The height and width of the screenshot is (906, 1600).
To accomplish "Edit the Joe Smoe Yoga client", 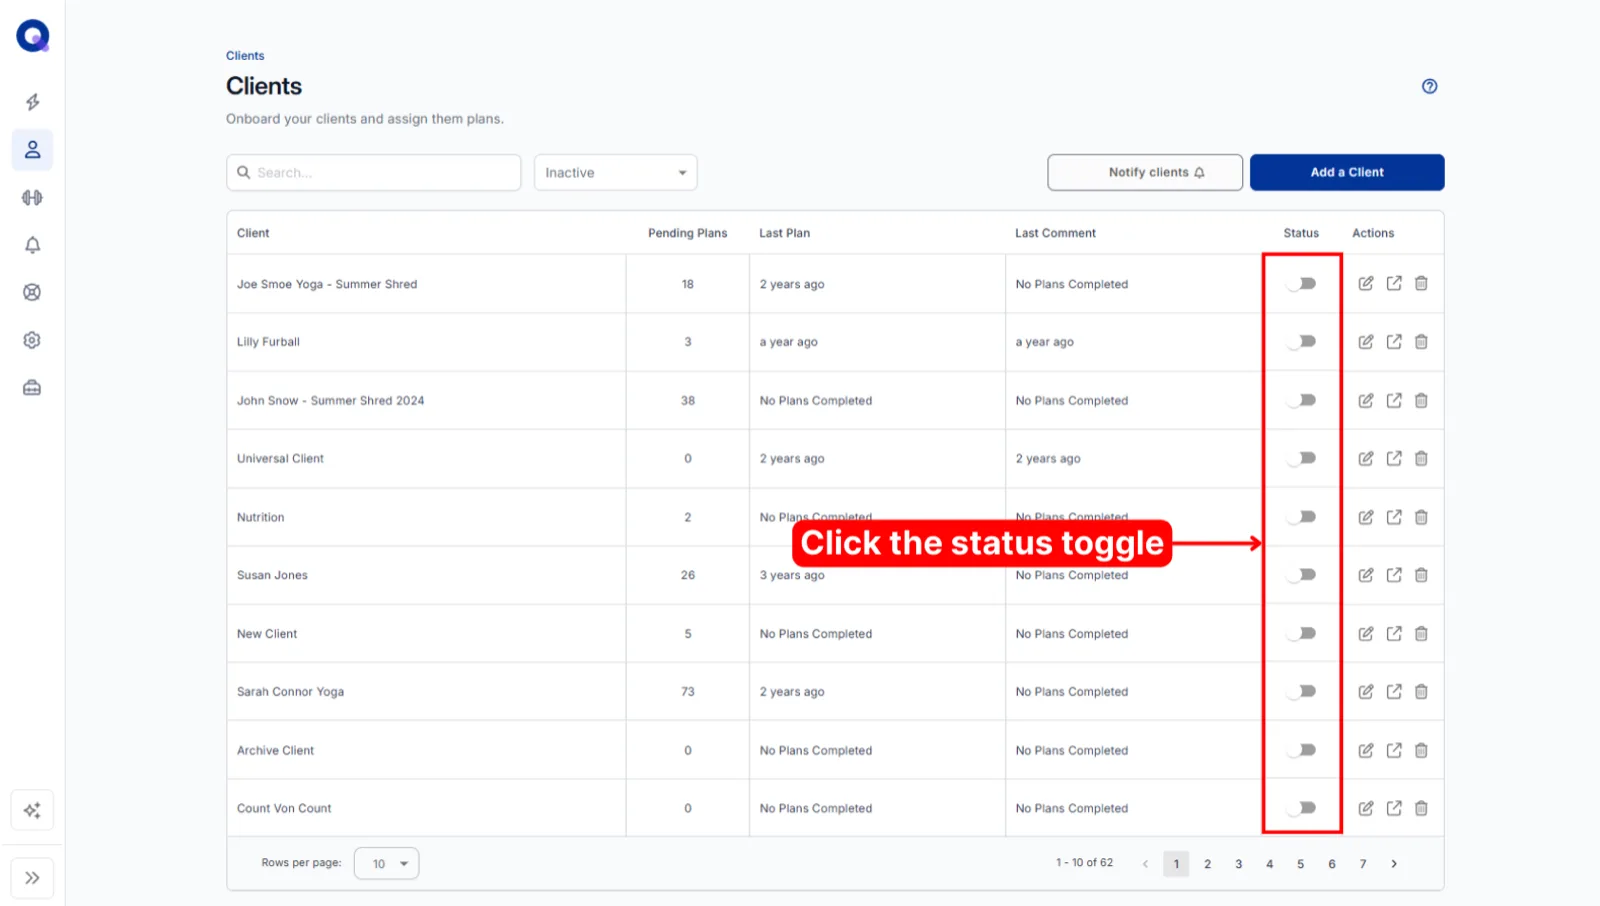I will pyautogui.click(x=1366, y=284).
